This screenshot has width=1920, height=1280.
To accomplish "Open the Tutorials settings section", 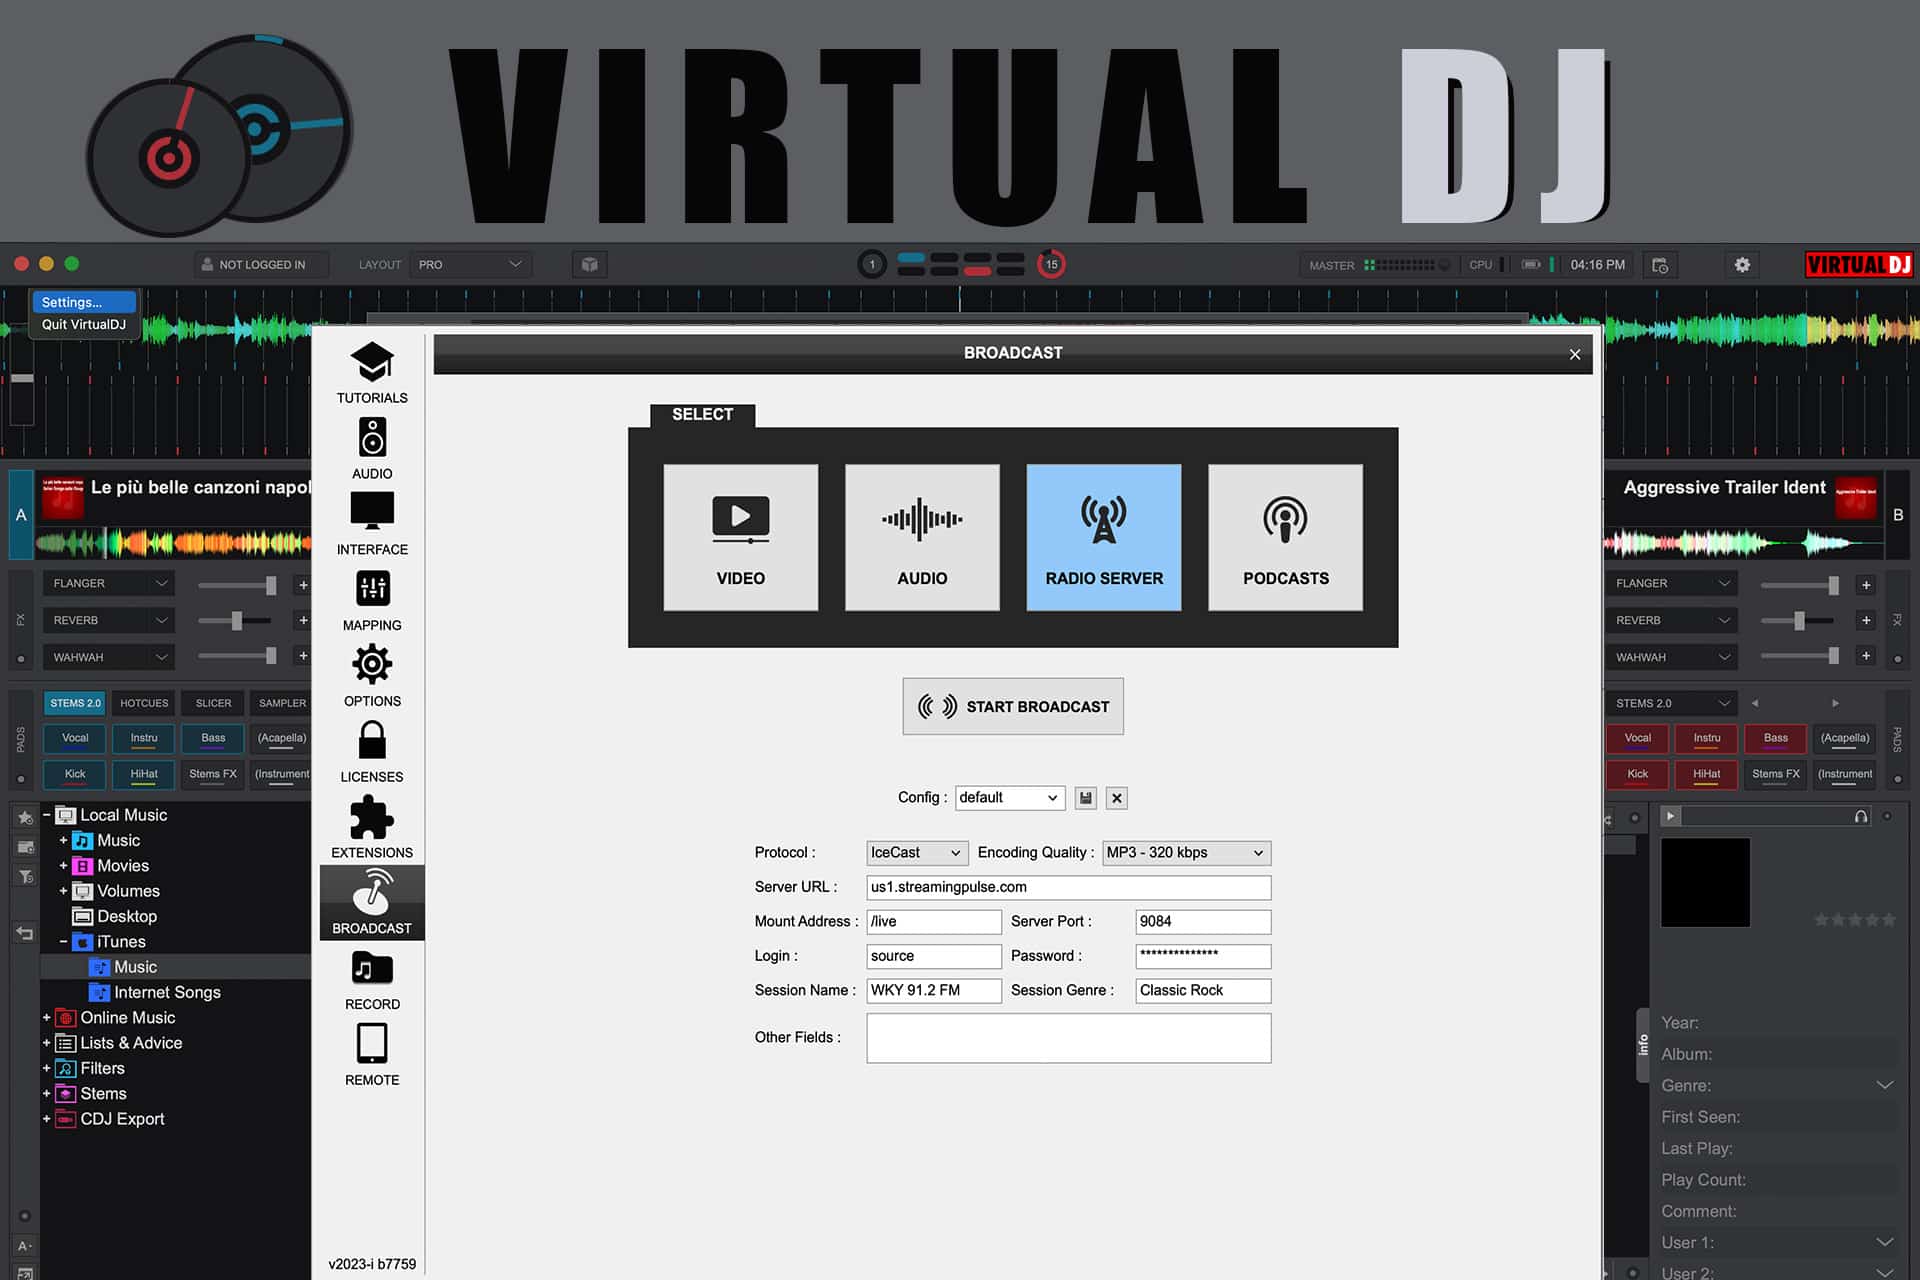I will [x=371, y=372].
